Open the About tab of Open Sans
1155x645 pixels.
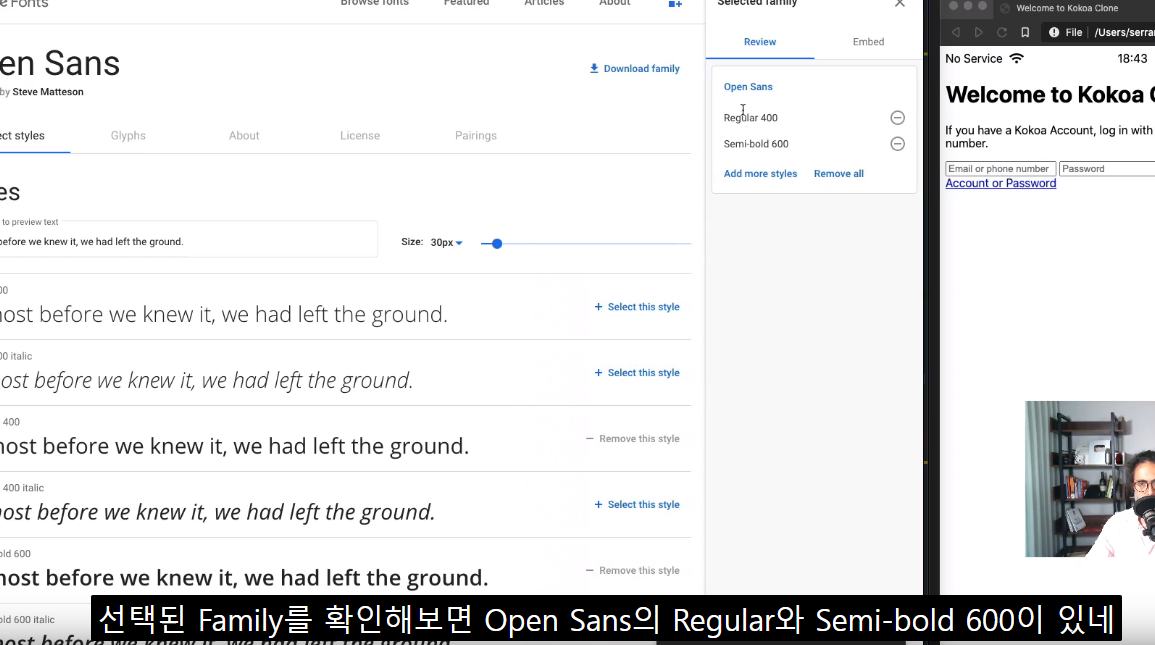click(x=244, y=135)
